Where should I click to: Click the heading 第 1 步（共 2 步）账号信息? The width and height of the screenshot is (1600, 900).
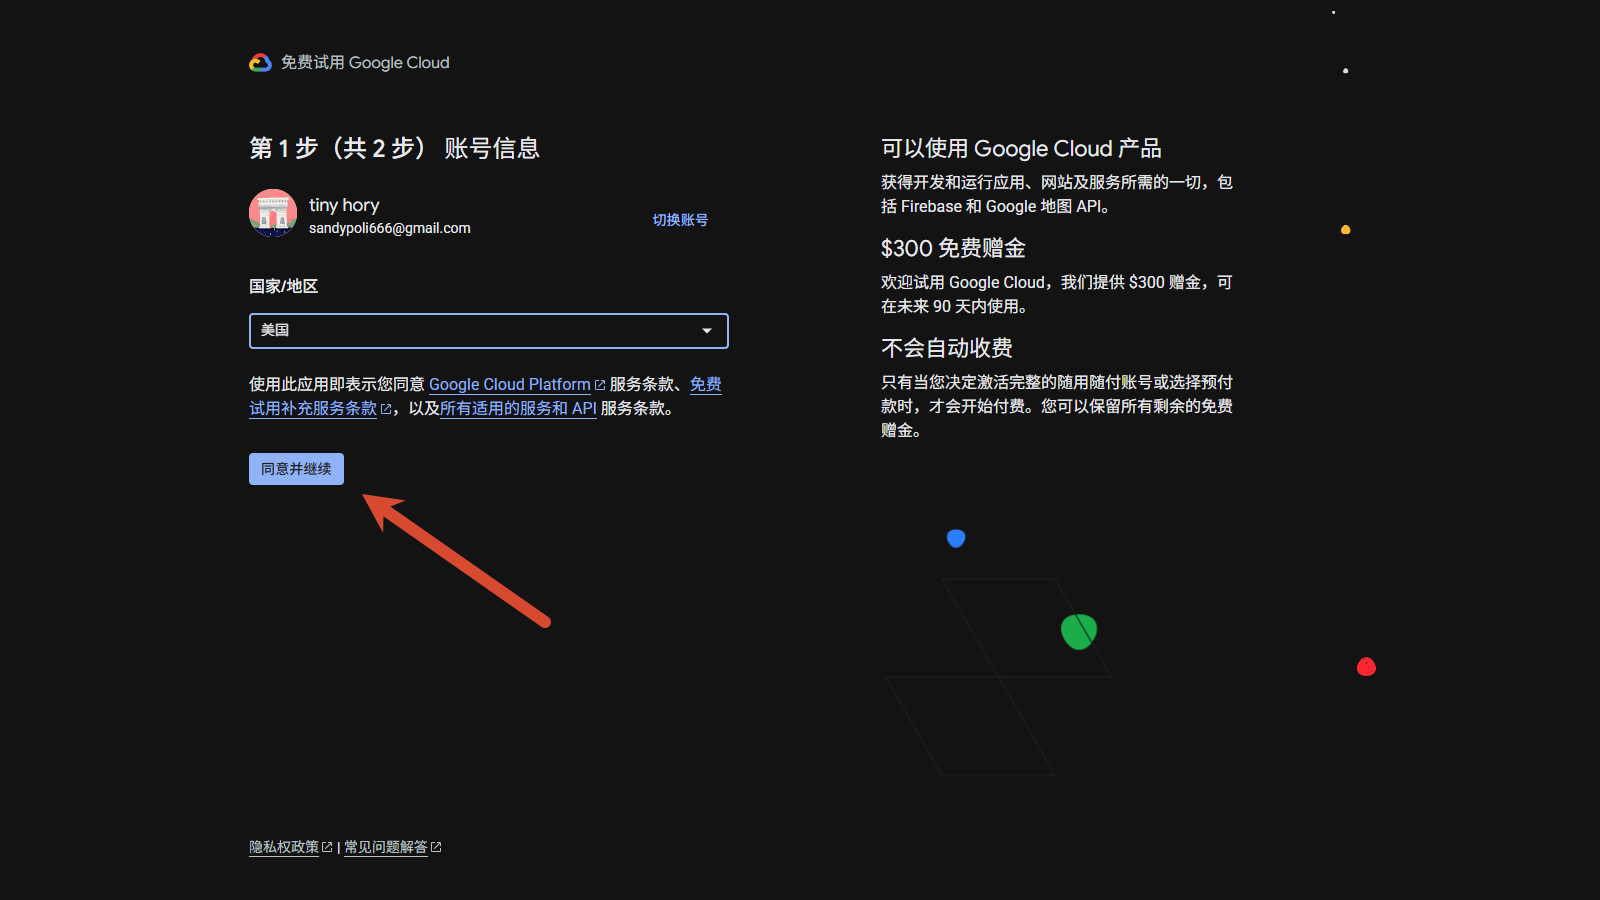394,148
